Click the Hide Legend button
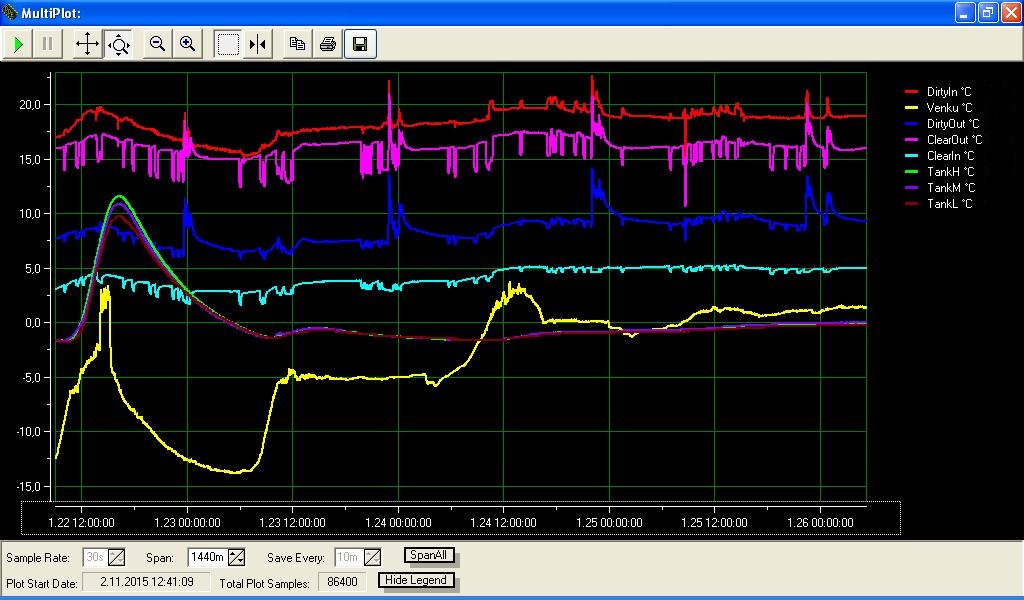The width and height of the screenshot is (1024, 600). [x=416, y=580]
